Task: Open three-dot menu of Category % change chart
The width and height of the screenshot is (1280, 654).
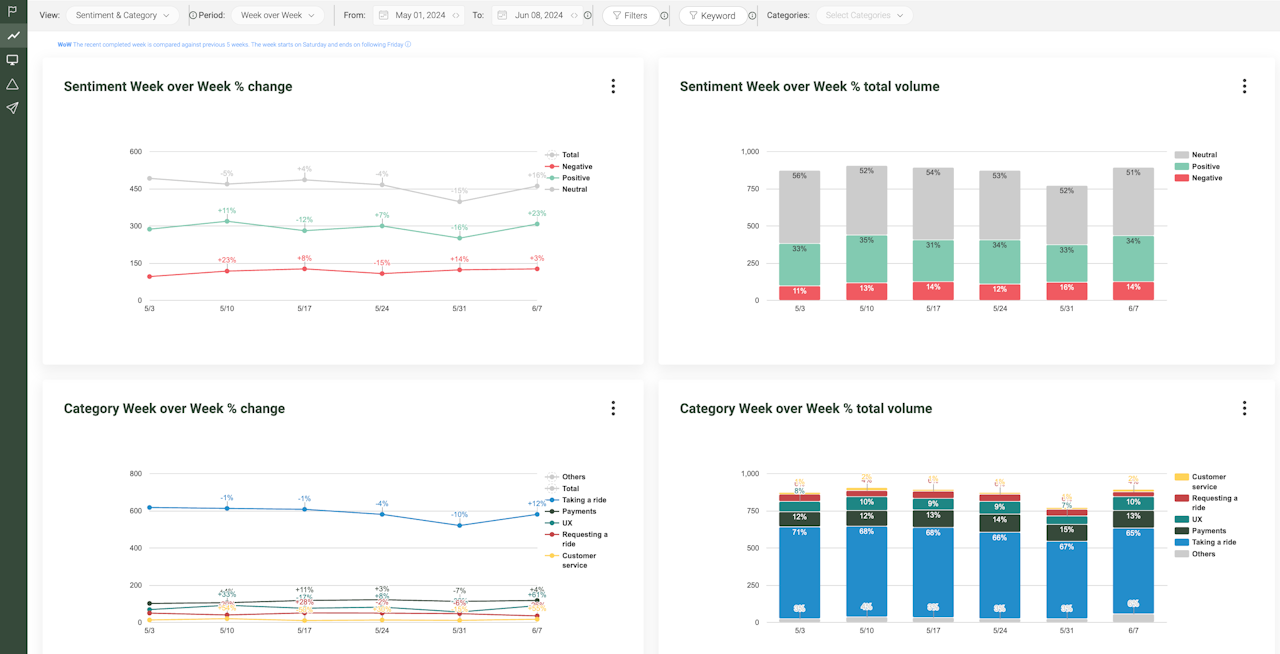Action: point(613,408)
